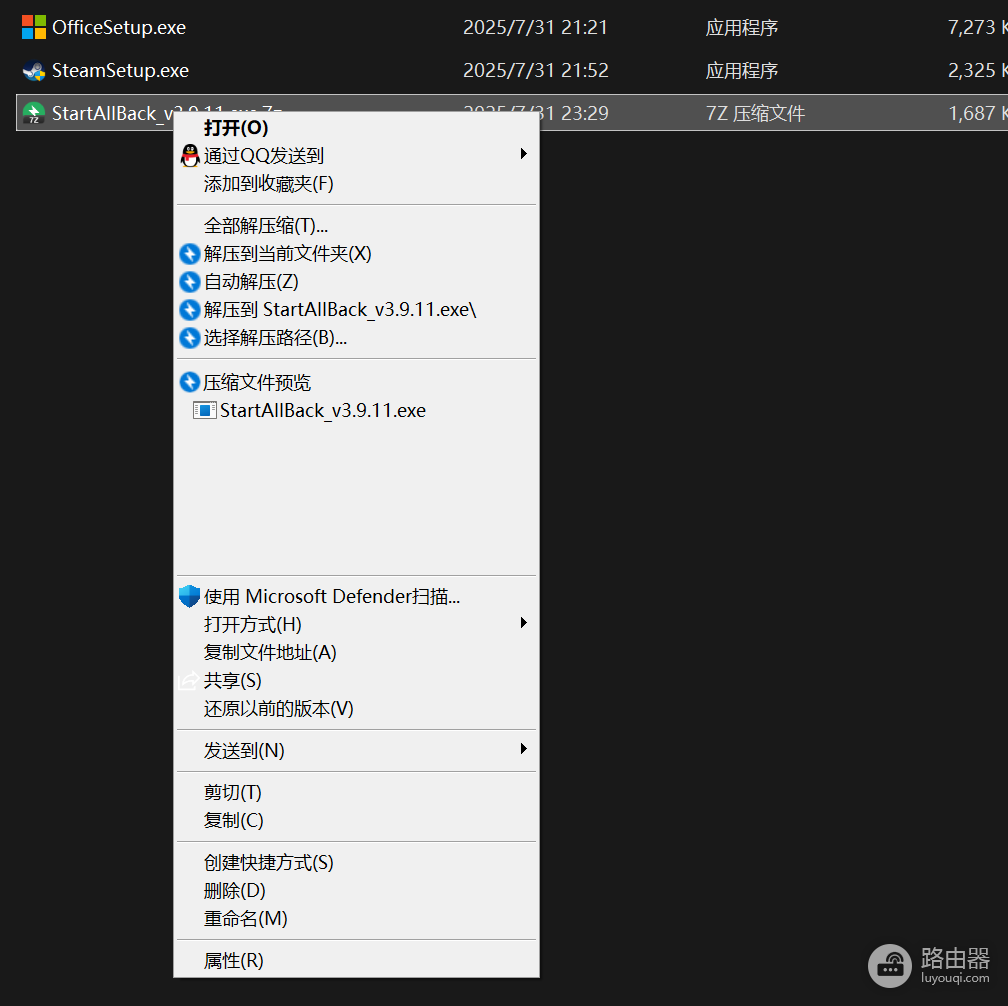Click size value 7,273

pyautogui.click(x=971, y=27)
